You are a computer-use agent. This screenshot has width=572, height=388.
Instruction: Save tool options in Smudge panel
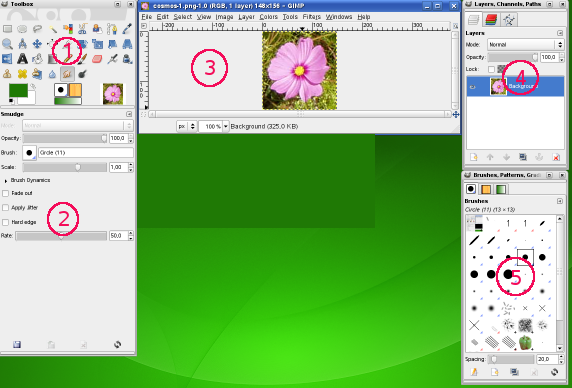[x=17, y=345]
